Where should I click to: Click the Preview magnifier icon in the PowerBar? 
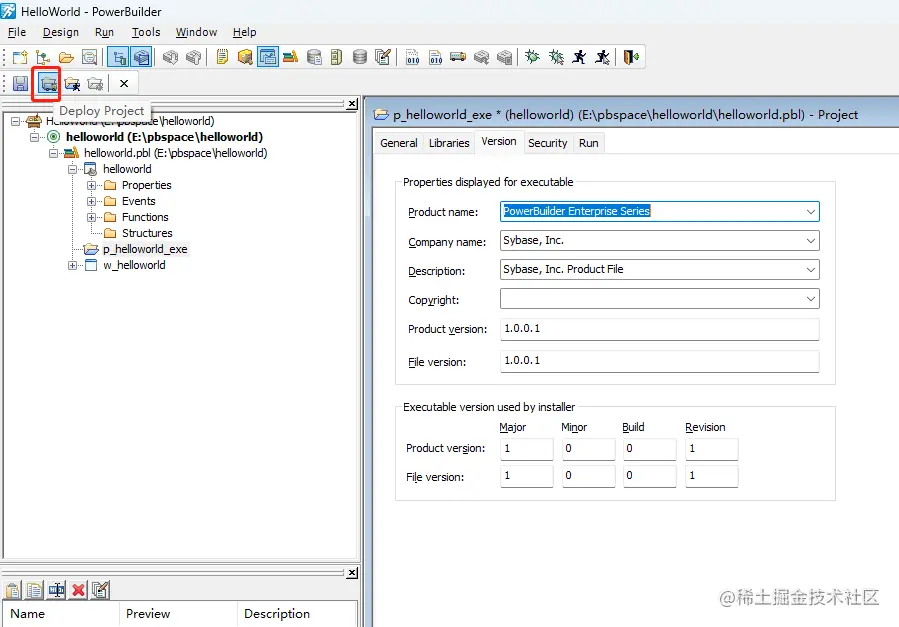click(x=89, y=57)
